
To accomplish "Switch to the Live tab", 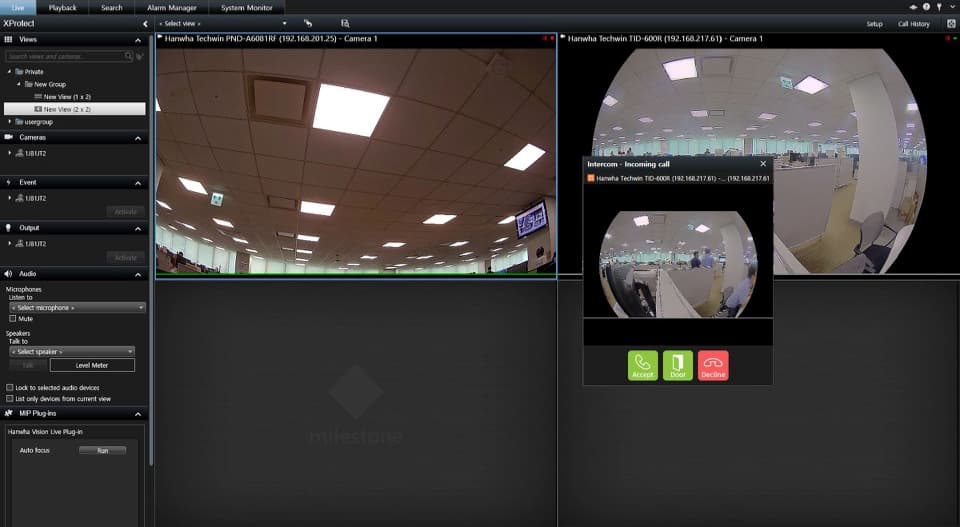I will pyautogui.click(x=18, y=7).
